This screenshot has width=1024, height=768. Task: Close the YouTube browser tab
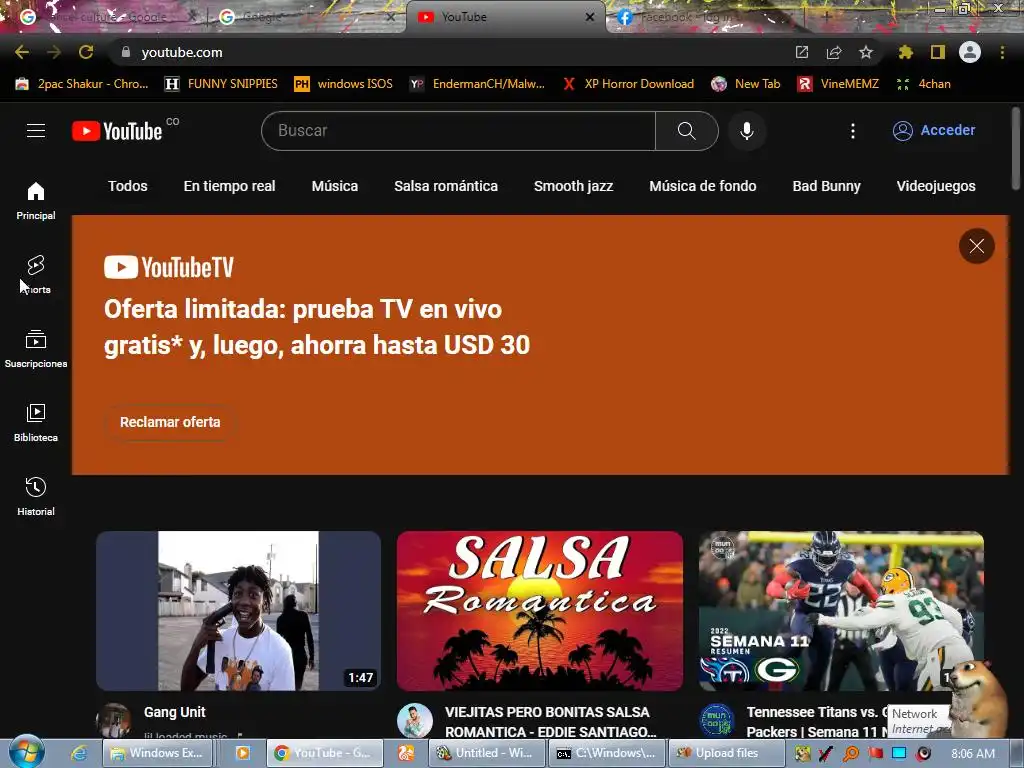click(x=590, y=18)
